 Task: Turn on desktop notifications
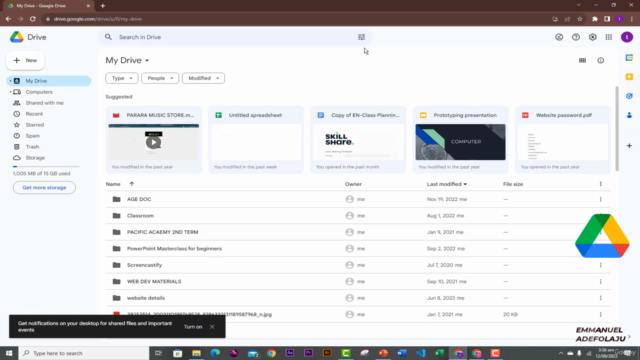[x=193, y=327]
